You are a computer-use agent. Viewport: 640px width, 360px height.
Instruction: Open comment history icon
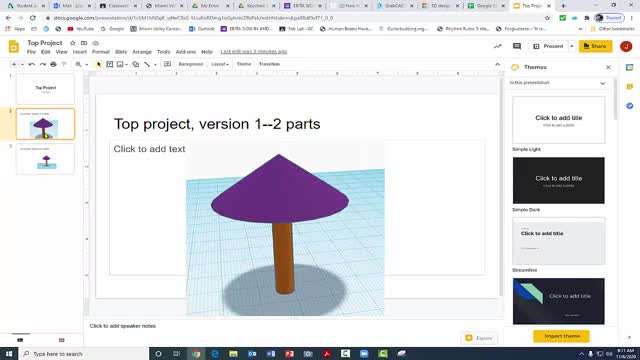517,46
